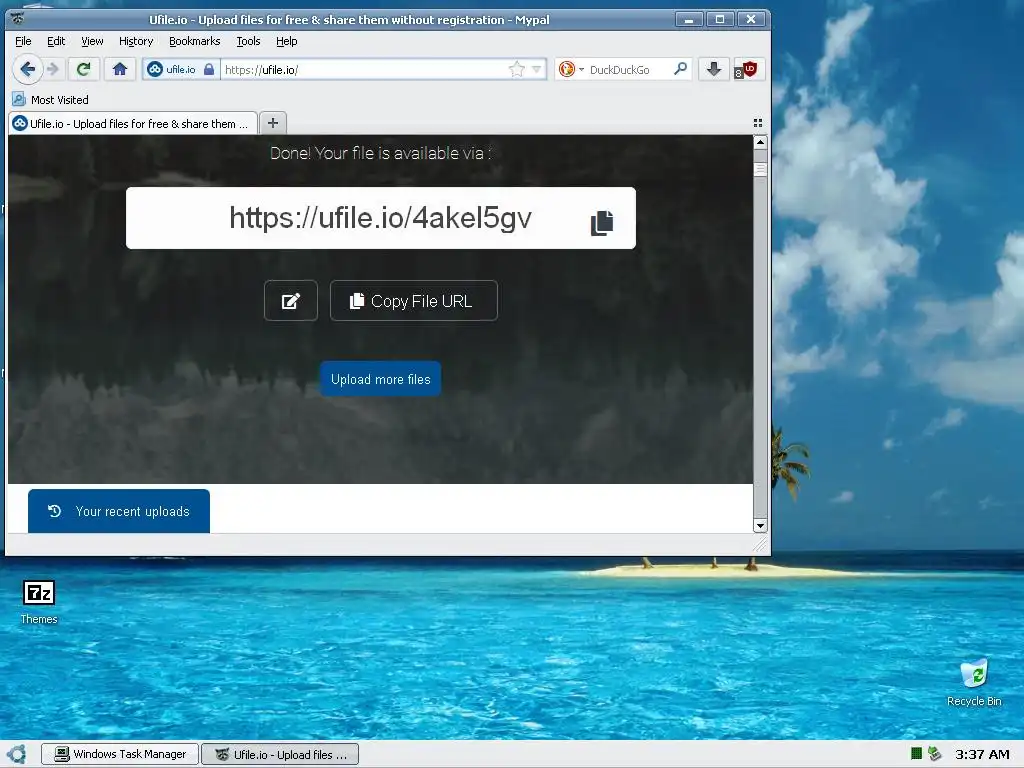1024x768 pixels.
Task: Switch to Windows Task Manager taskbar button
Action: pos(120,754)
